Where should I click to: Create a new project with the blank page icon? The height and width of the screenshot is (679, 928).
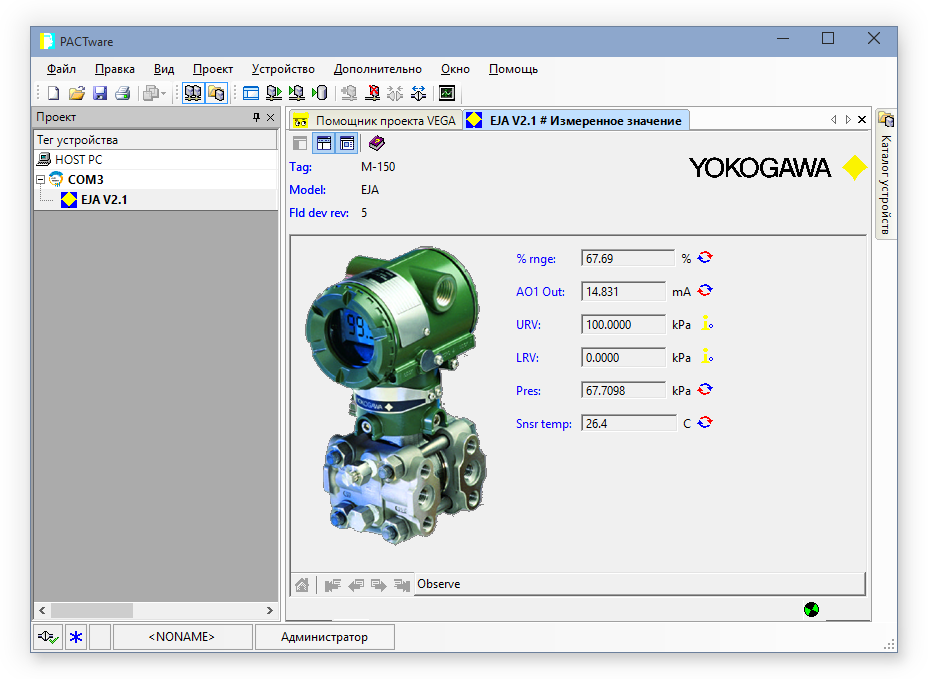[53, 93]
